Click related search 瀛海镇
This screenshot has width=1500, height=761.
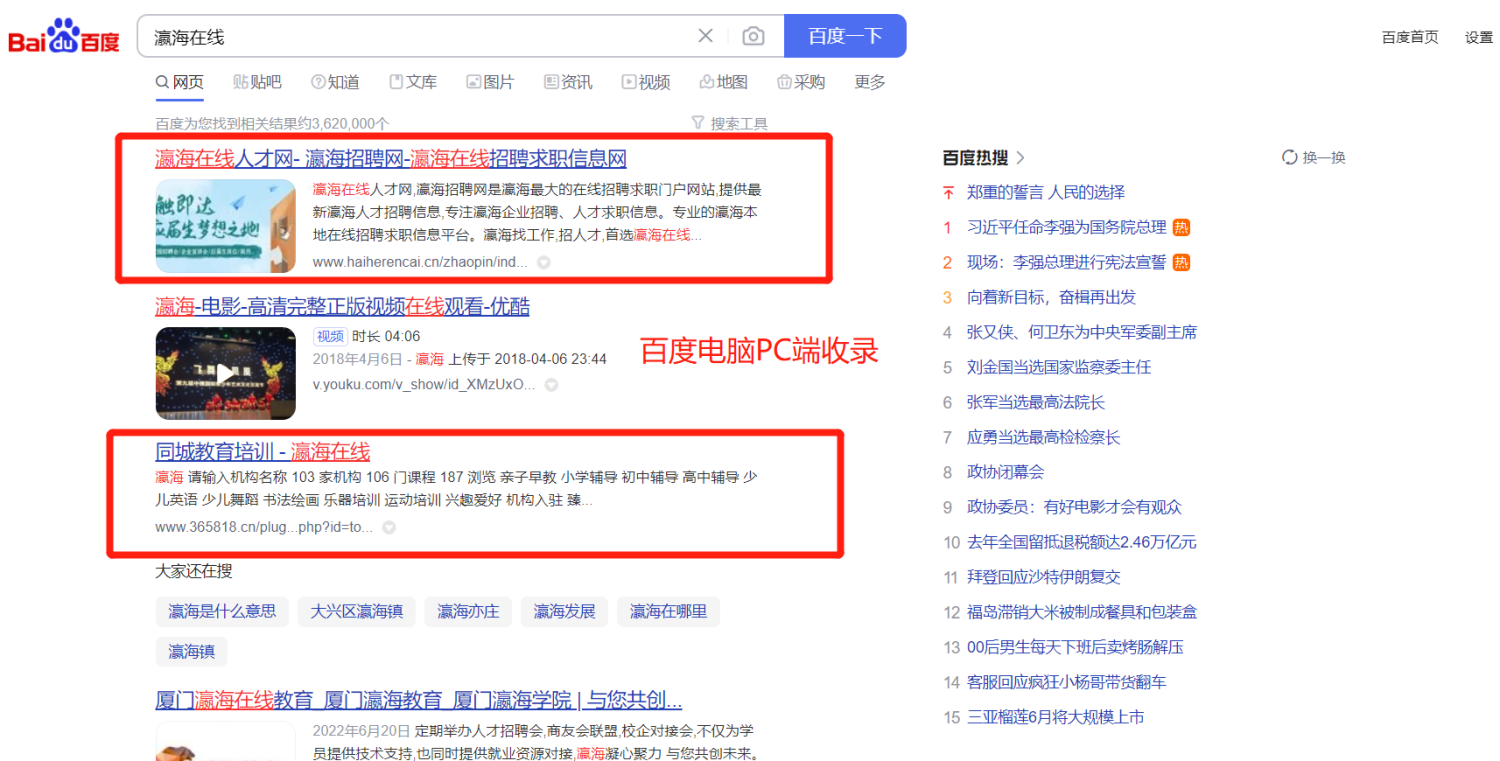click(191, 652)
